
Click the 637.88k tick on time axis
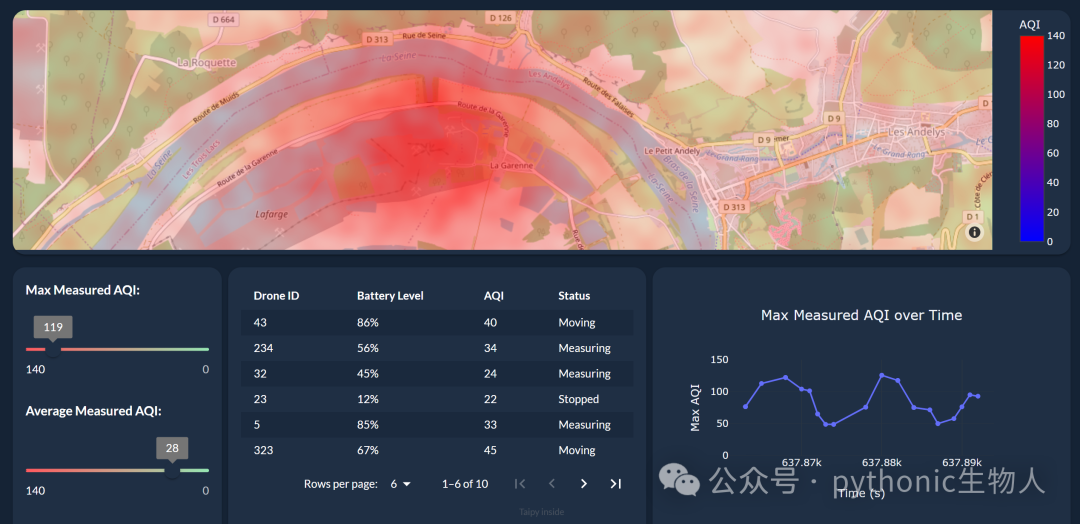(x=882, y=463)
